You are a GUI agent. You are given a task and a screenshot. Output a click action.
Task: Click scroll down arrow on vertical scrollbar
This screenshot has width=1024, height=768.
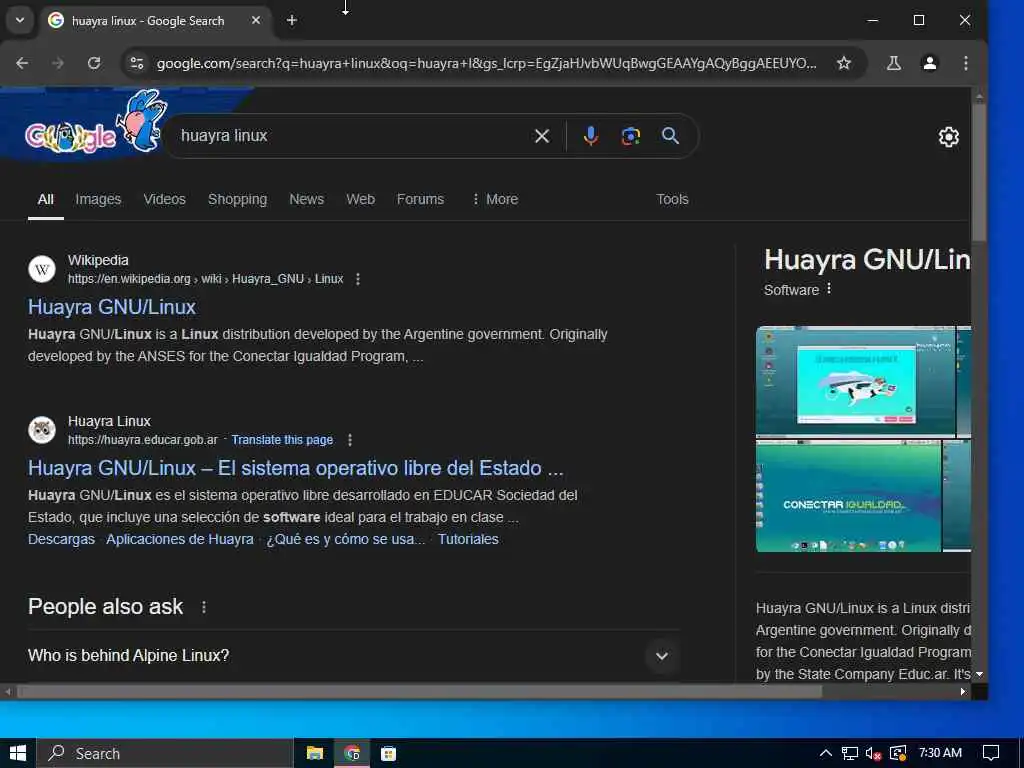979,674
